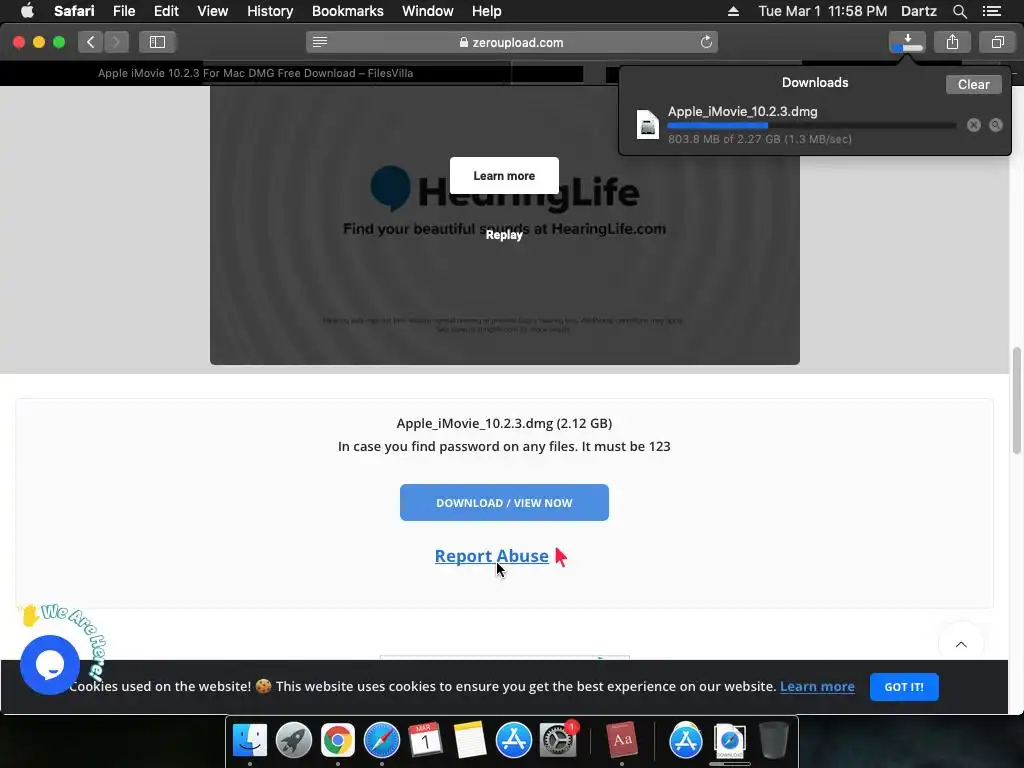Open the Report Abuse link
This screenshot has width=1024, height=768.
point(491,556)
